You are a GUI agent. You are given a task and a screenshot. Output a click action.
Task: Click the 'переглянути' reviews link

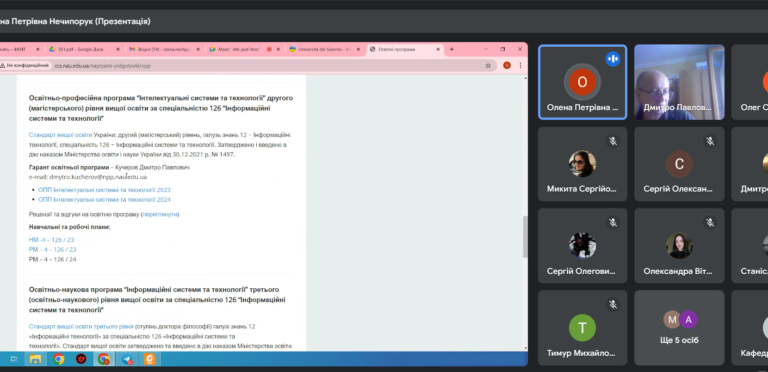160,214
